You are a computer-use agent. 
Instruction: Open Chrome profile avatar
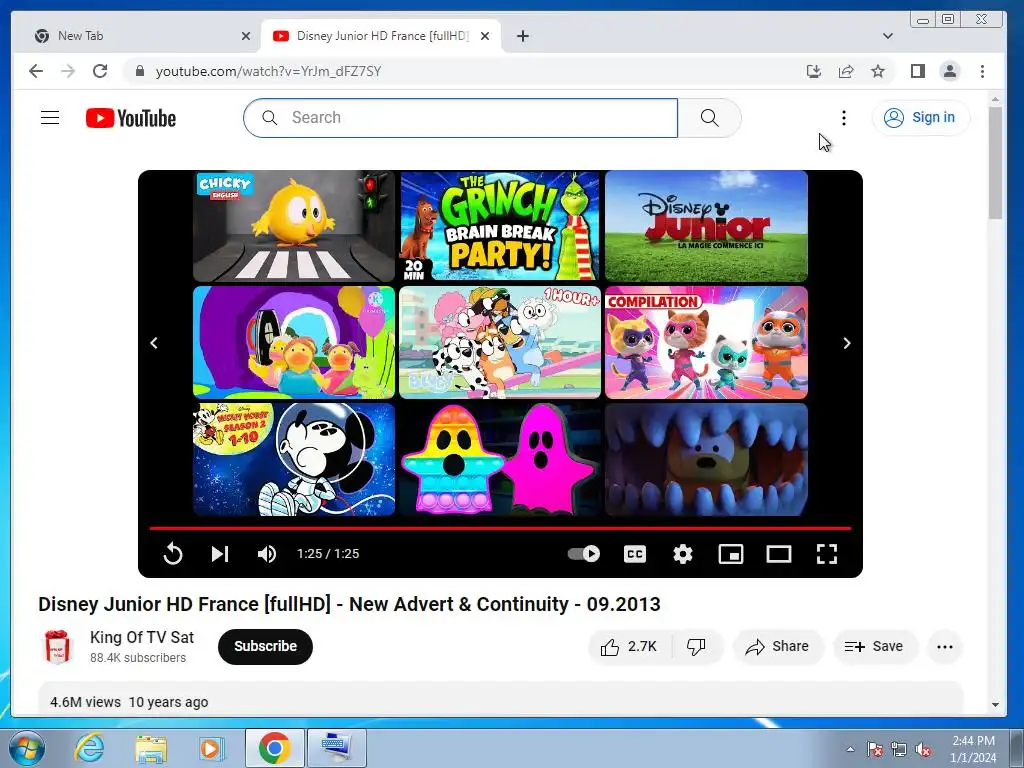950,71
